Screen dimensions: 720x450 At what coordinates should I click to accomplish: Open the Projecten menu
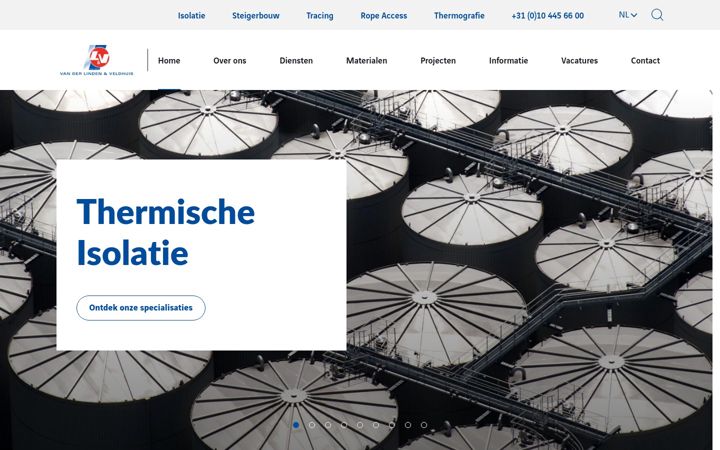tap(438, 61)
